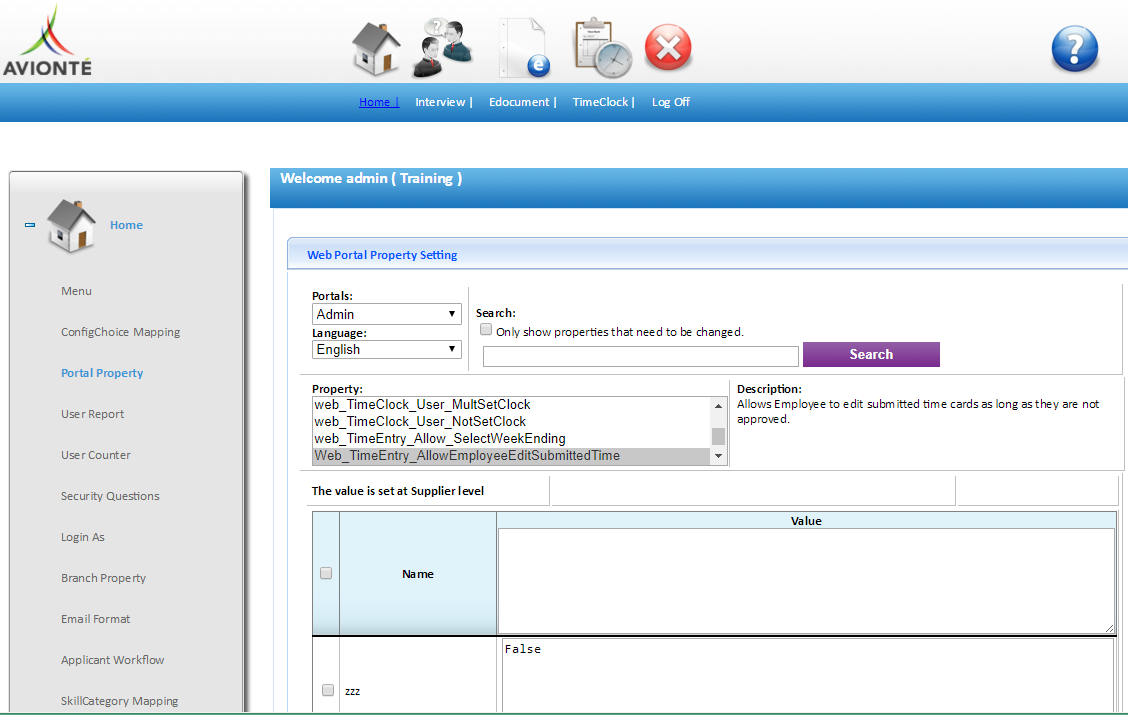Open the blue question mark help icon
Viewport: 1128px width, 715px height.
point(1075,49)
